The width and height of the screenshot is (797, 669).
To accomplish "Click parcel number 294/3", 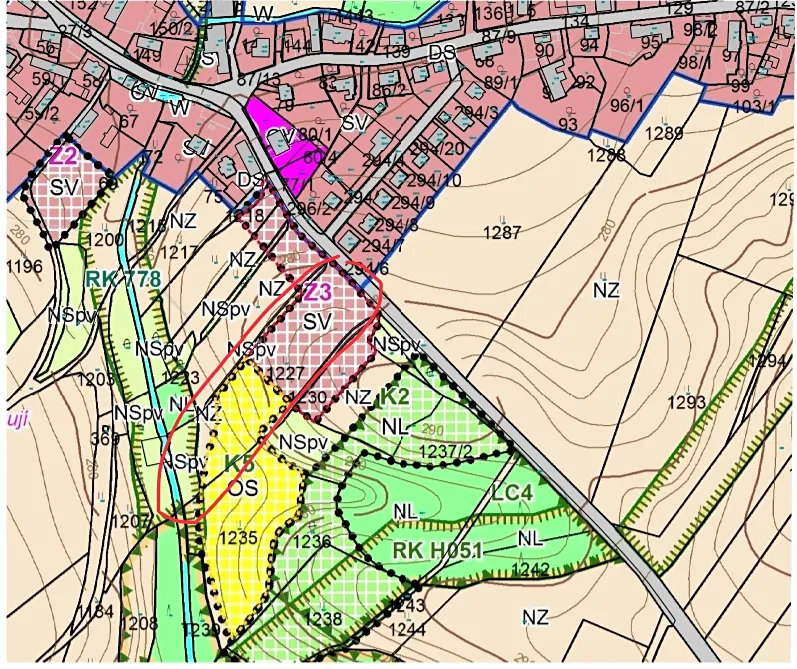I will click(x=477, y=112).
